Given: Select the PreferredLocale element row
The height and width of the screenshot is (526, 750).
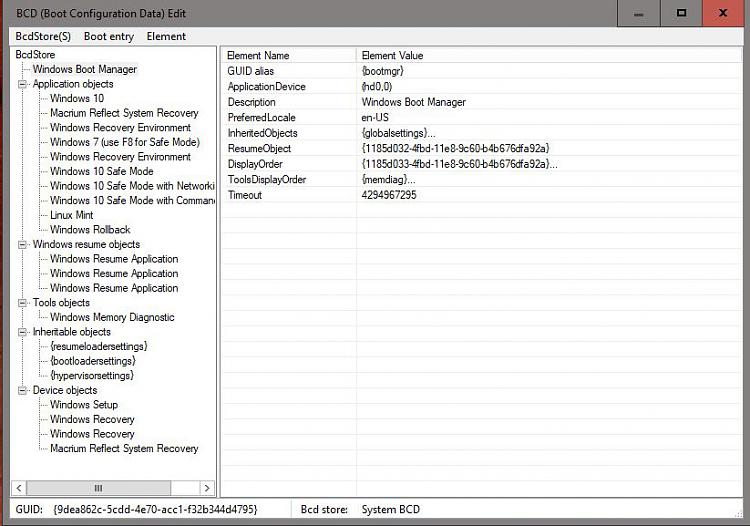Looking at the screenshot, I should tap(482, 118).
